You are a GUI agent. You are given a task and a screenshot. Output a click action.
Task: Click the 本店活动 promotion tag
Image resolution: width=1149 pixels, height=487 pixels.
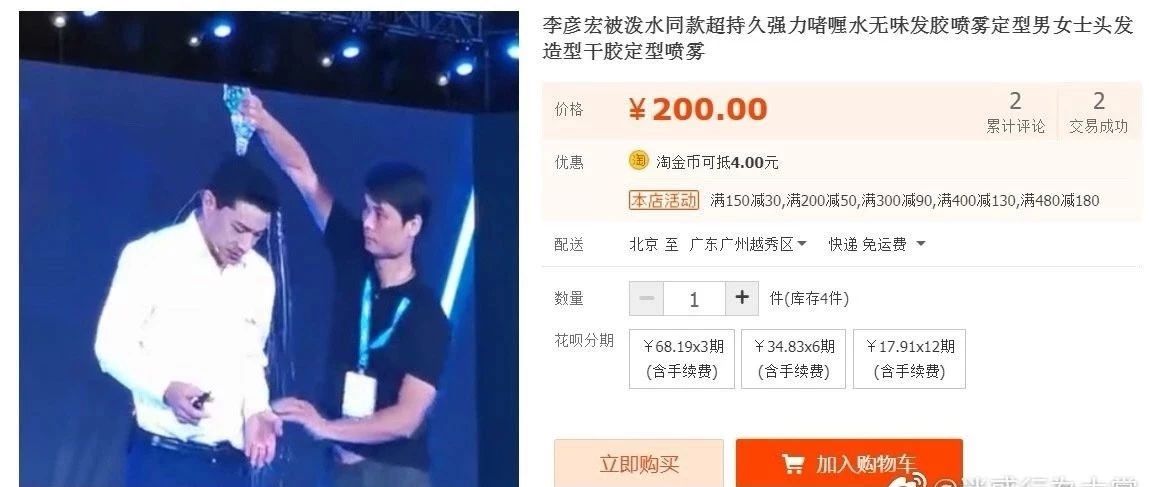tap(664, 200)
